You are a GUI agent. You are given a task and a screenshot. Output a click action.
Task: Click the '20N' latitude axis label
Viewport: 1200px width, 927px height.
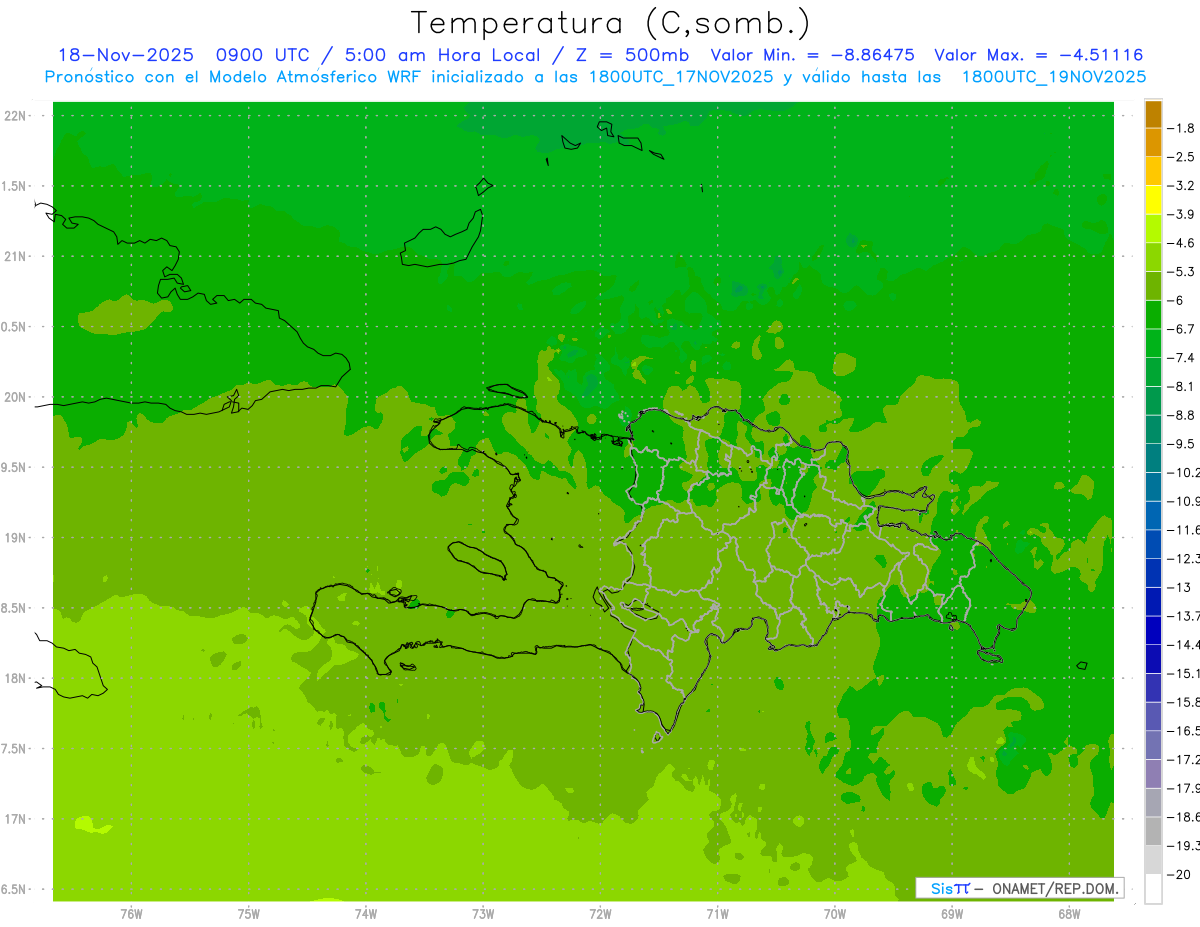pyautogui.click(x=14, y=397)
